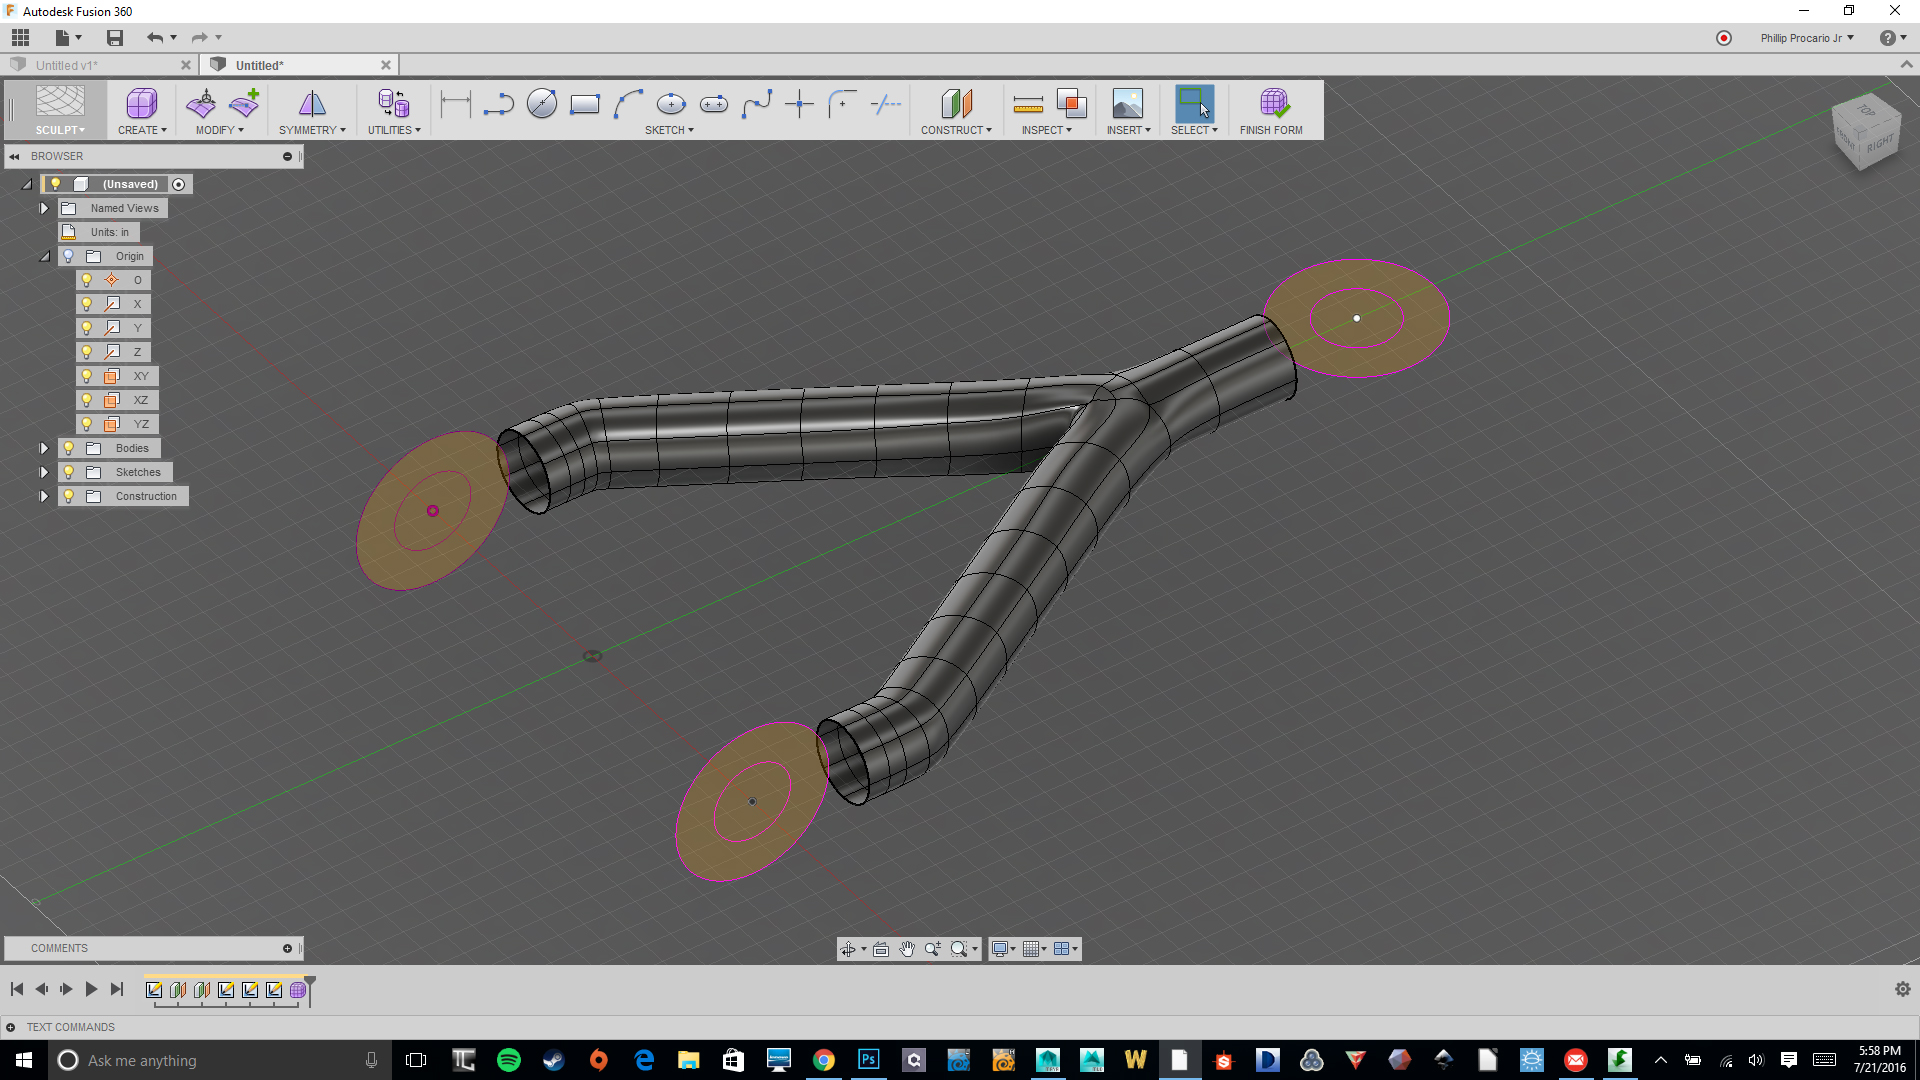Click the Save icon in quick access bar
Viewport: 1920px width, 1080px height.
[x=115, y=38]
